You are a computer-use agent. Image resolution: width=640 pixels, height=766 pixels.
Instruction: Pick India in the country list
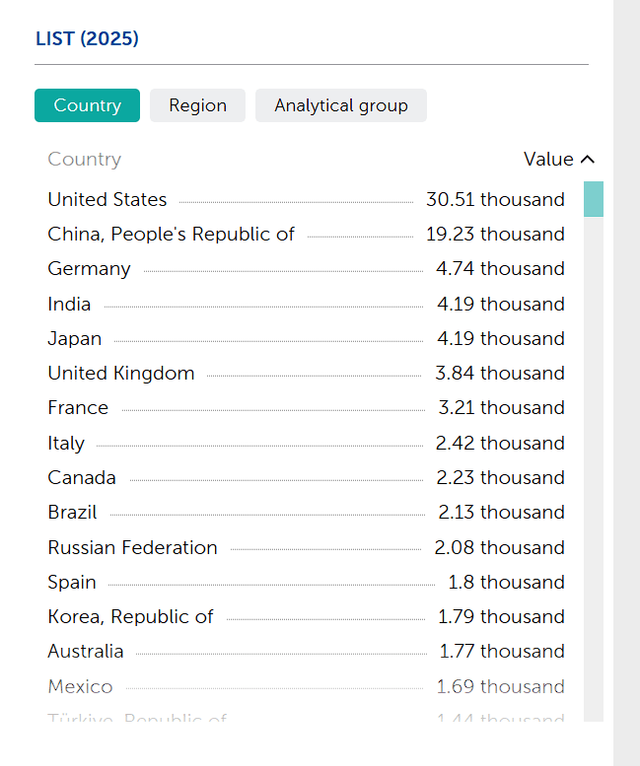point(69,304)
